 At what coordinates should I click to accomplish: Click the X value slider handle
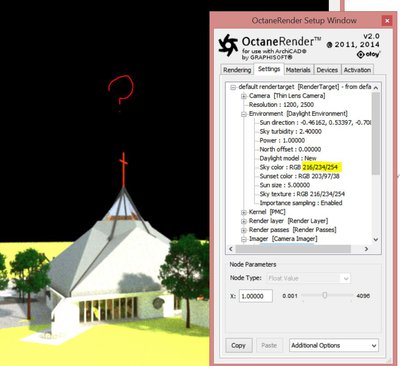click(325, 295)
